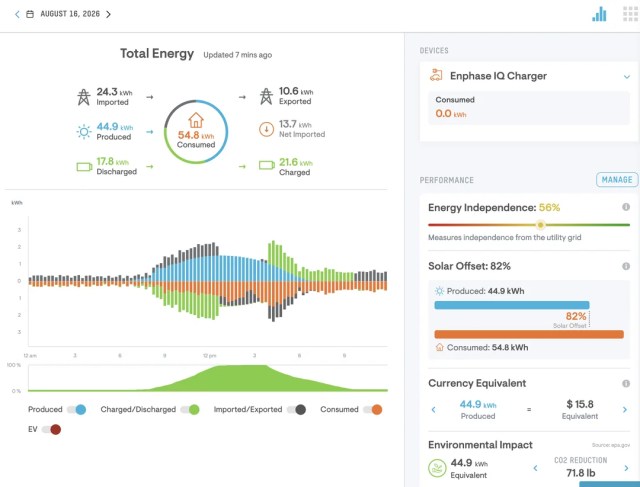Click the Environmental Impact heading
Image resolution: width=640 pixels, height=487 pixels.
click(x=480, y=445)
